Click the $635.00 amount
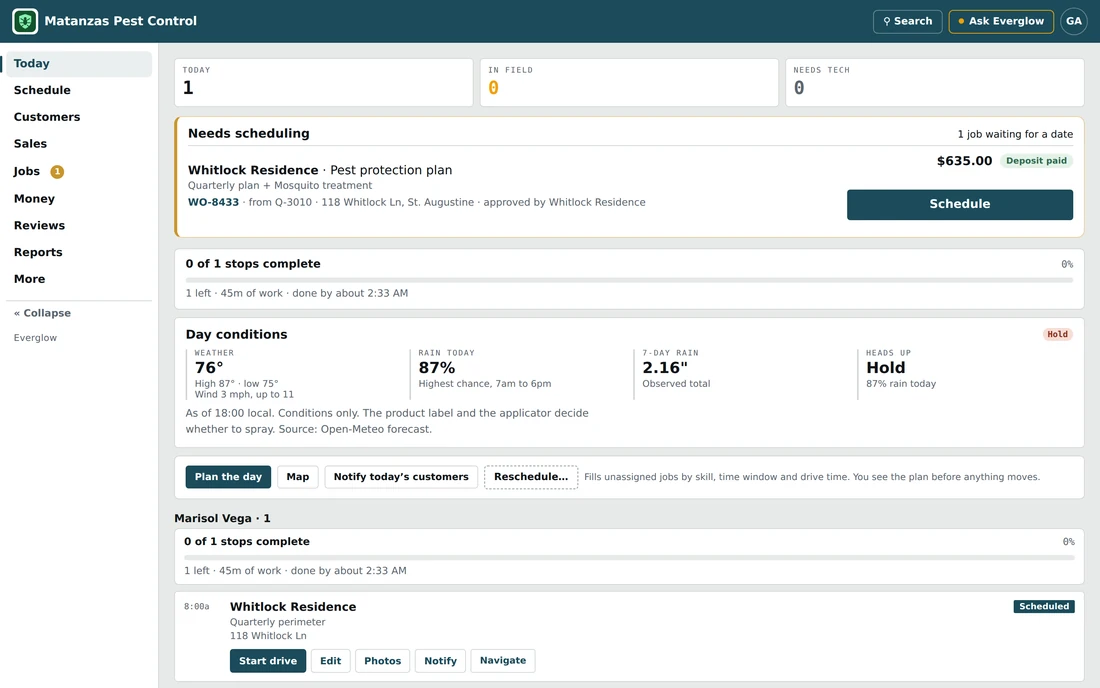This screenshot has width=1100, height=688. tap(964, 161)
